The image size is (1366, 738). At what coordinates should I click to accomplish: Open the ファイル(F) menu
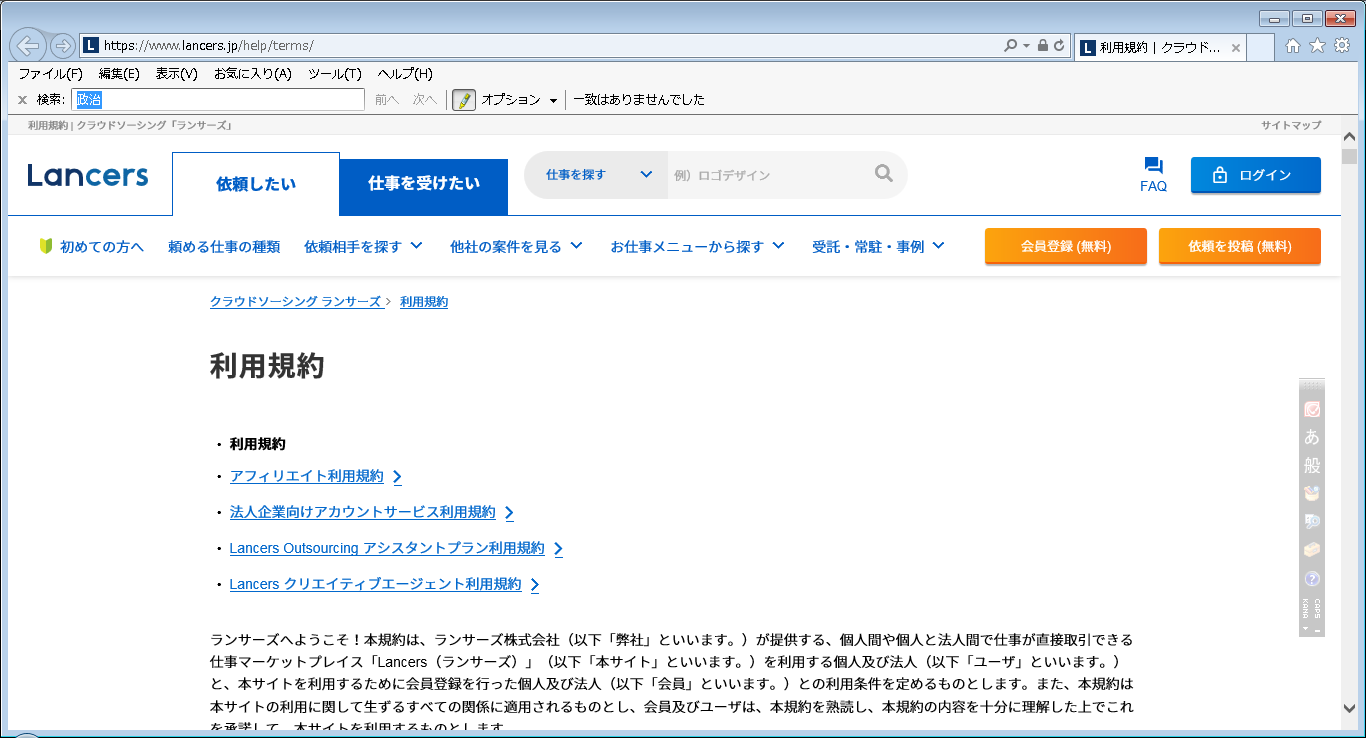tap(50, 74)
